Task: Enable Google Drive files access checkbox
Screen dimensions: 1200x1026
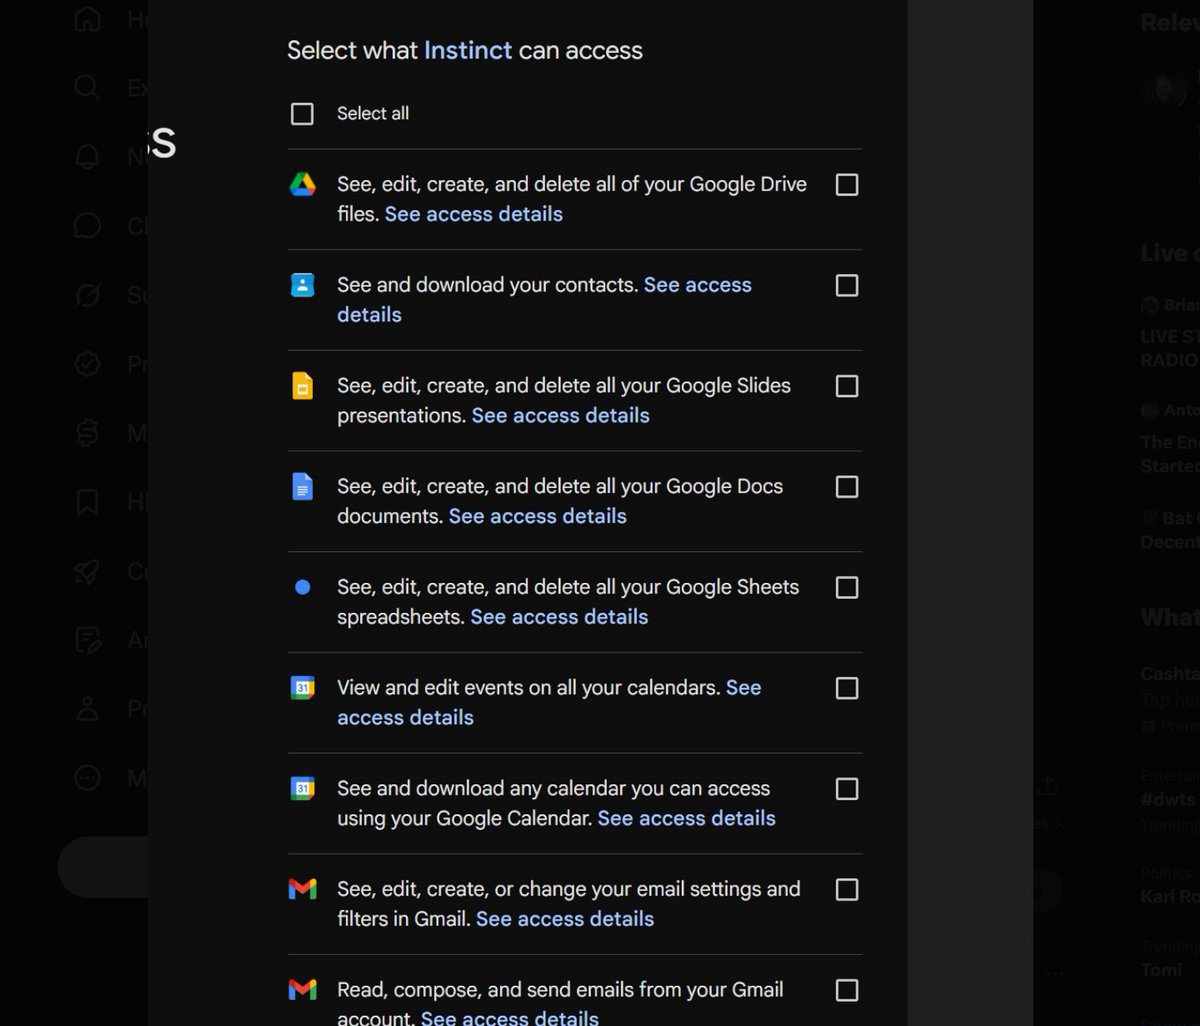Action: [x=847, y=185]
